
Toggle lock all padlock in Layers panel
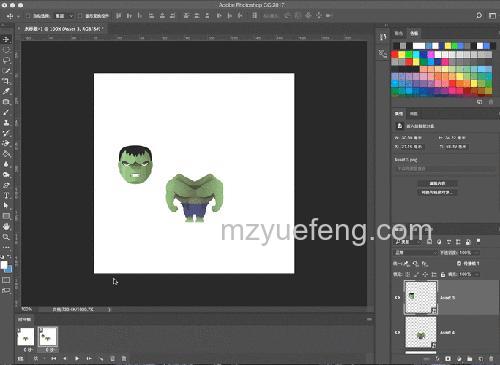point(443,275)
